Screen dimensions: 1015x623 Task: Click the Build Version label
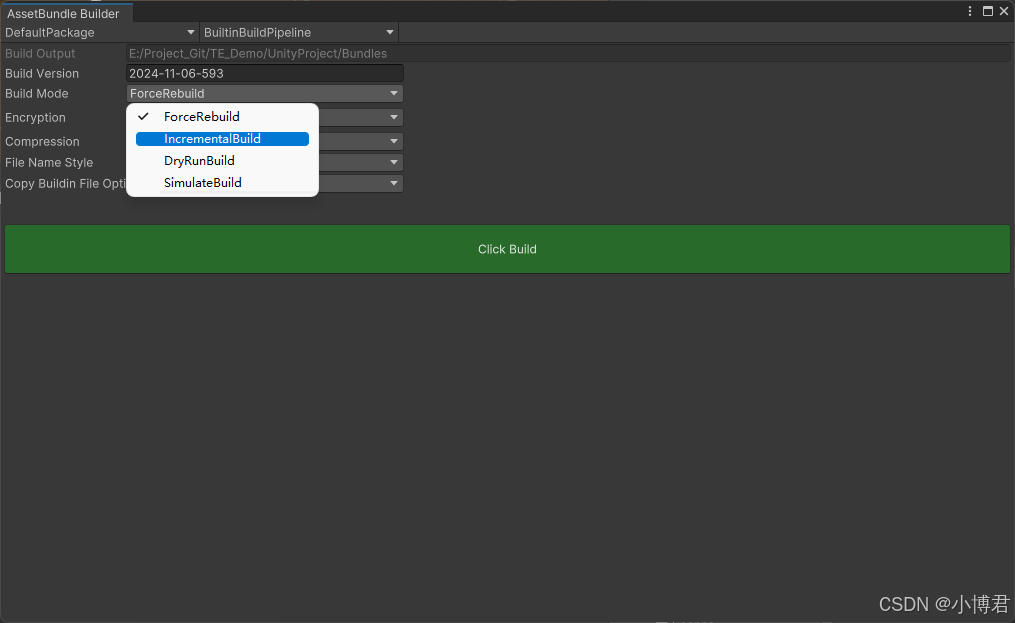pyautogui.click(x=42, y=73)
